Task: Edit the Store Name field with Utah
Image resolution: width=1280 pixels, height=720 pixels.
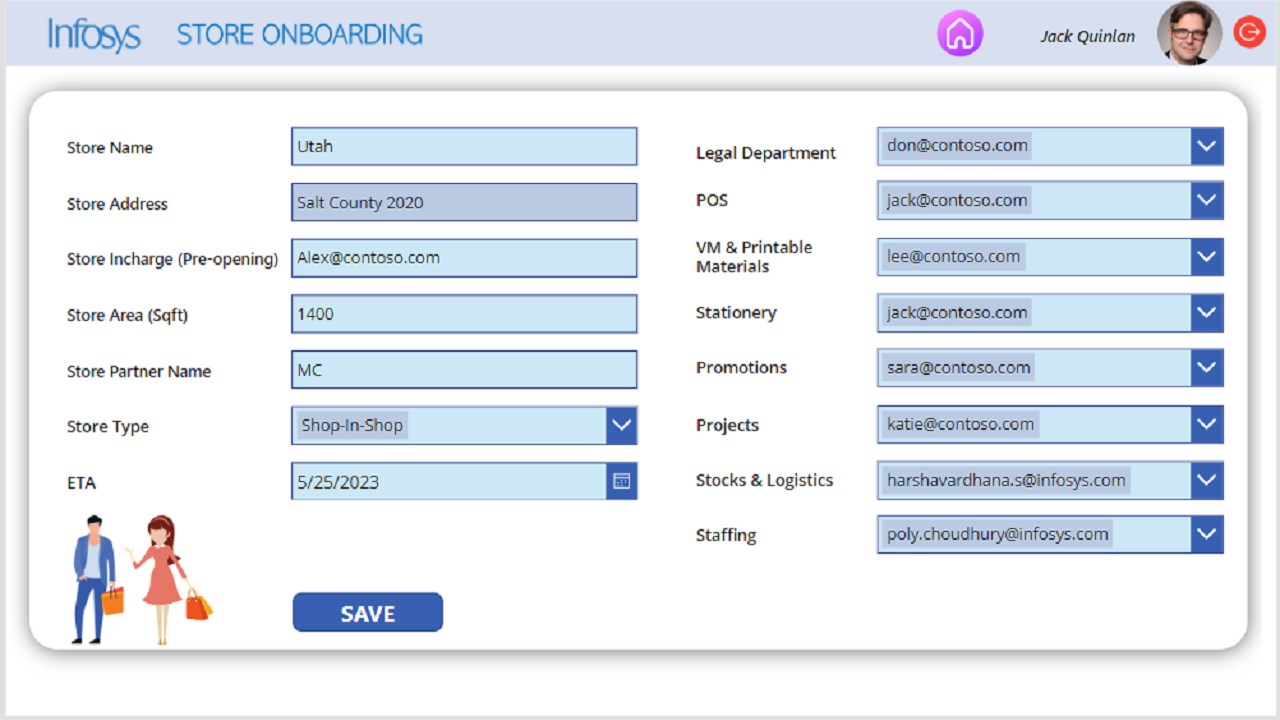Action: tap(464, 146)
